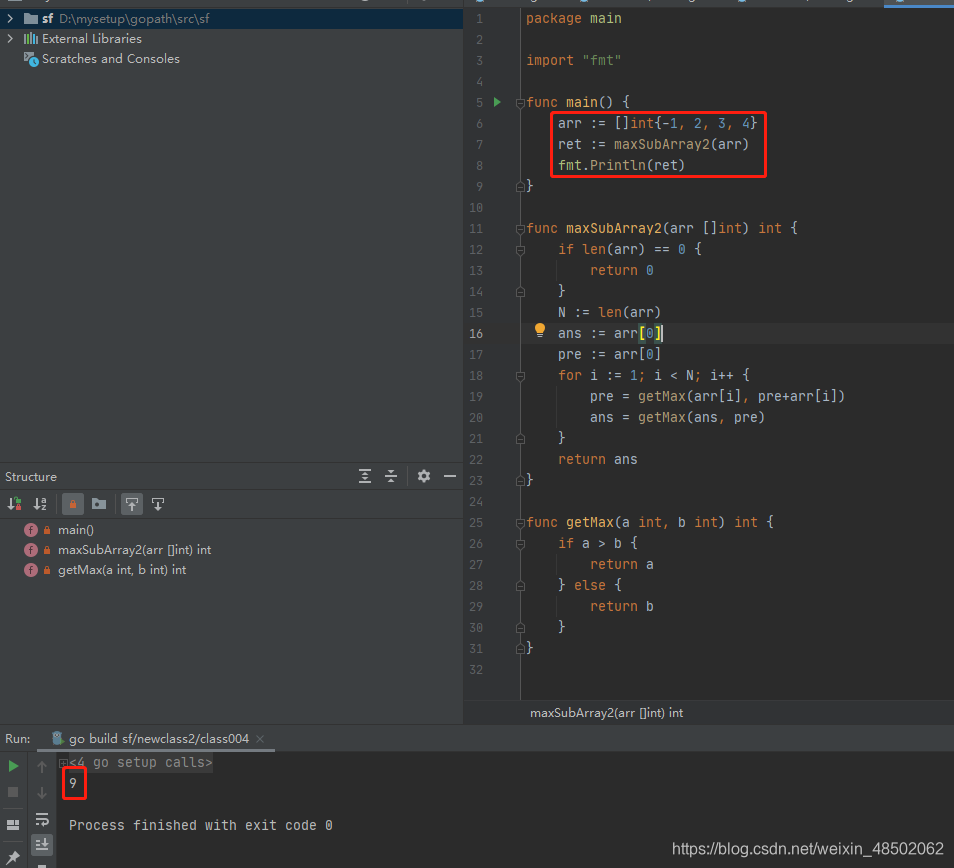The width and height of the screenshot is (954, 868).
Task: Click on import "fmt" line
Action: (x=574, y=60)
